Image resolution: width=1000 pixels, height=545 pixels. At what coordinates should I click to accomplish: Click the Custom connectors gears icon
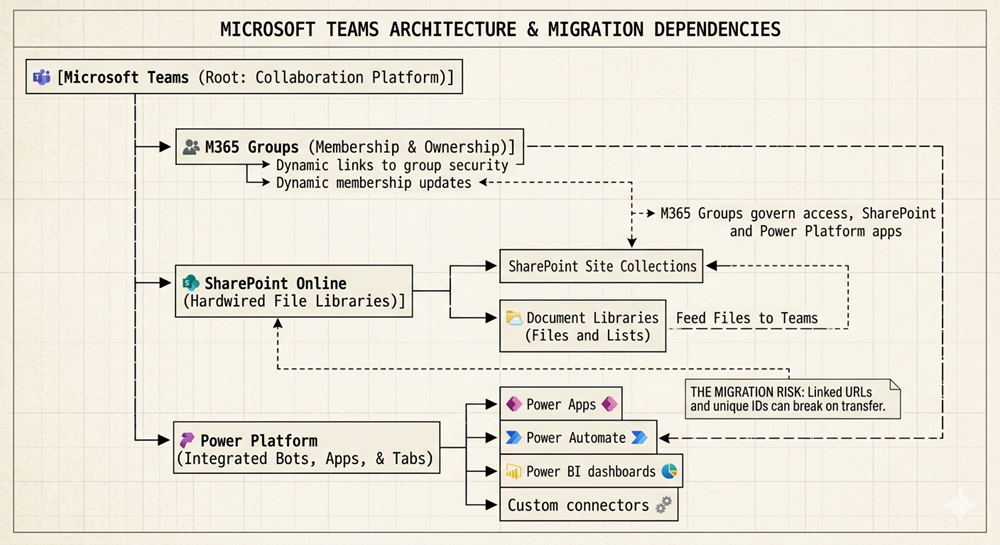664,505
